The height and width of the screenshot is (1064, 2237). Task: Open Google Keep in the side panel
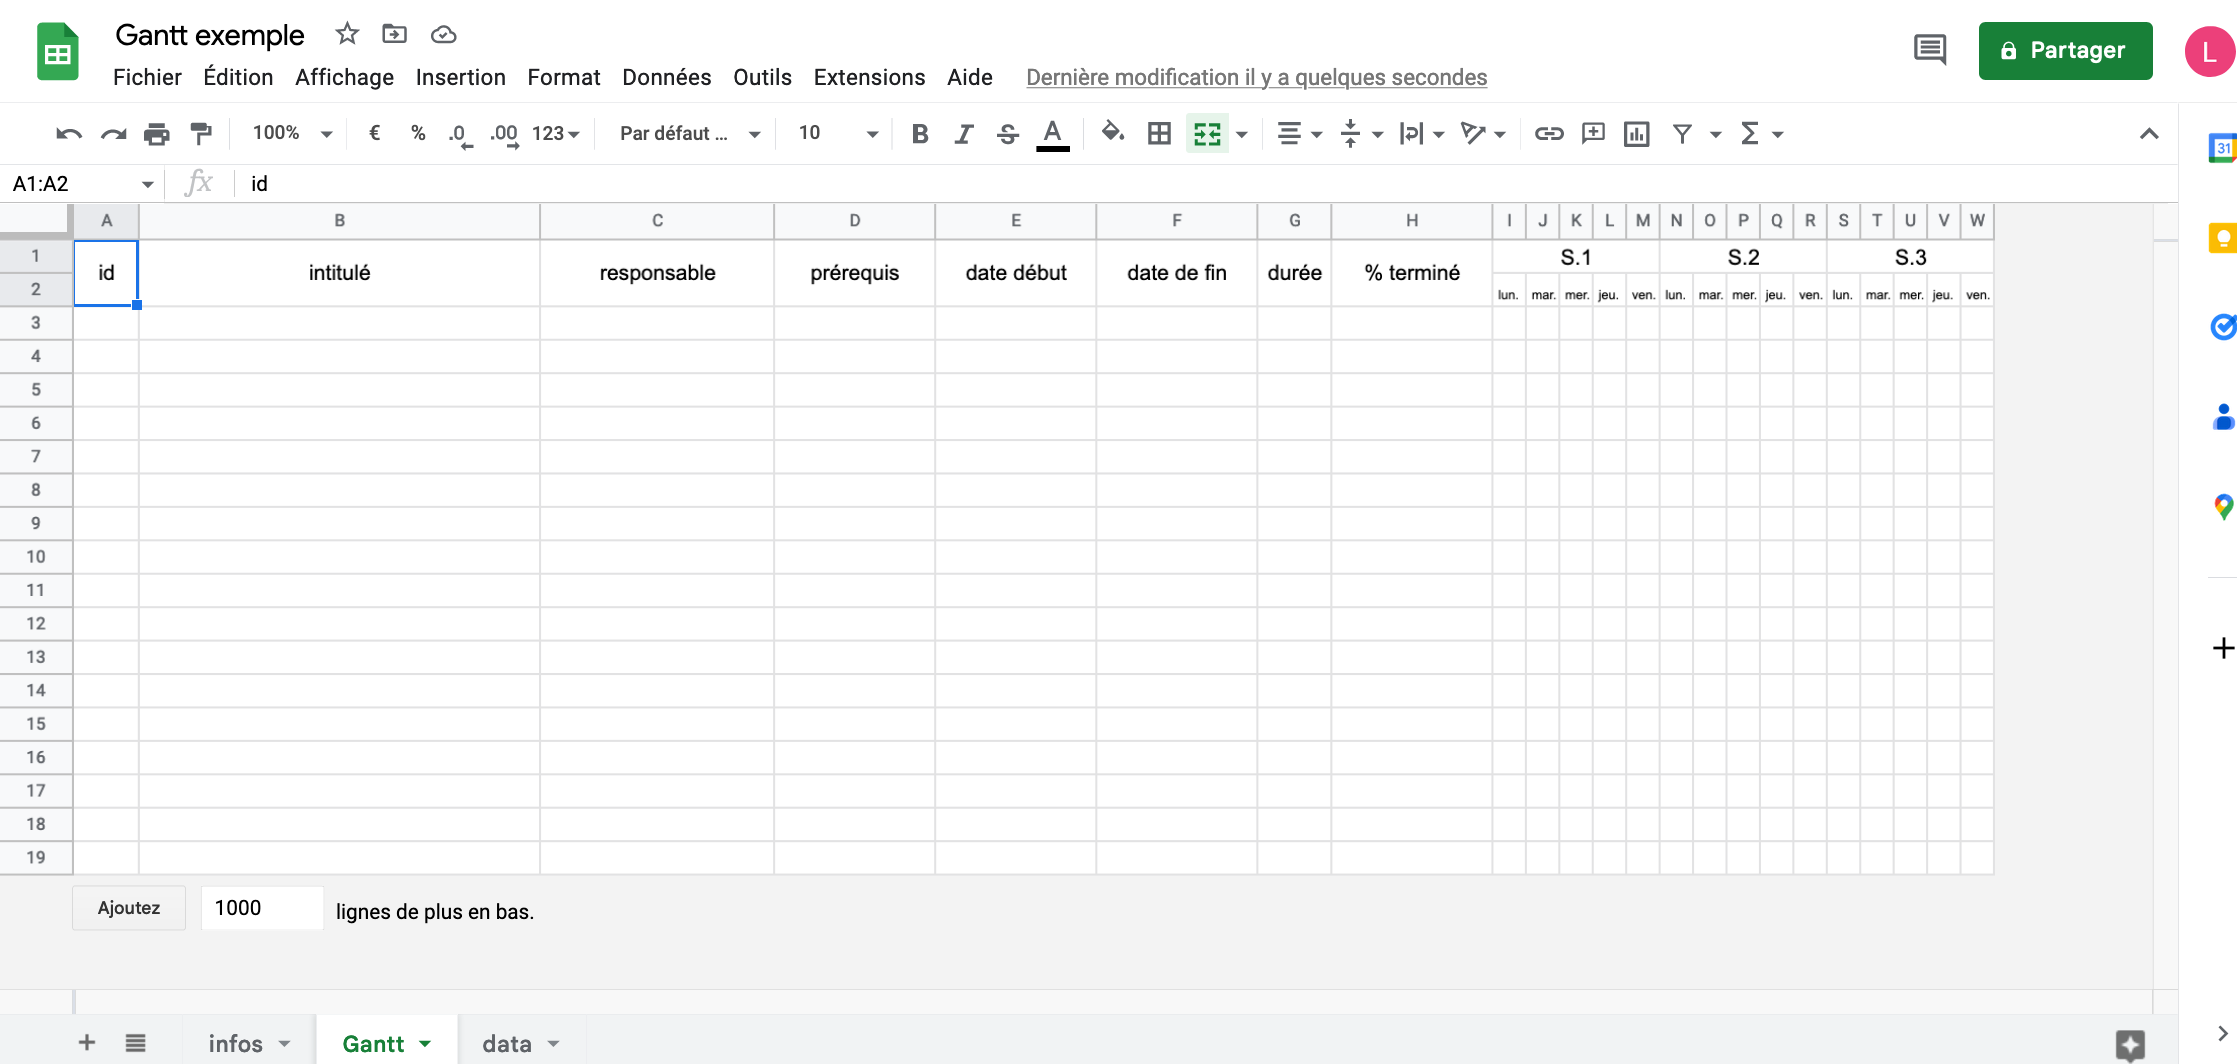coord(2221,239)
